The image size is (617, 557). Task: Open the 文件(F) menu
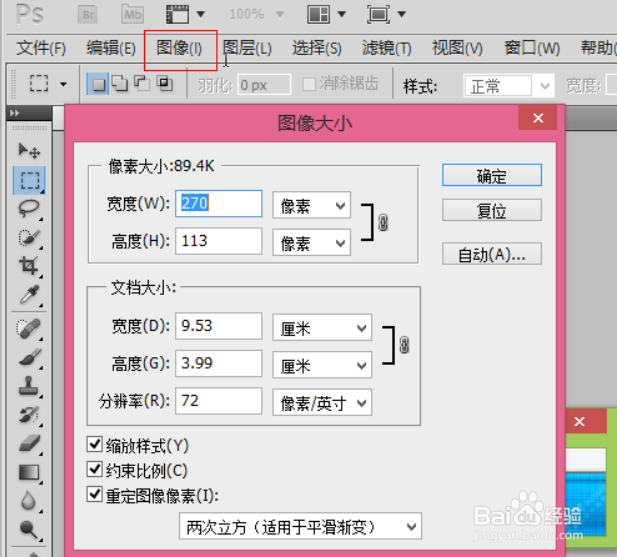(x=41, y=48)
